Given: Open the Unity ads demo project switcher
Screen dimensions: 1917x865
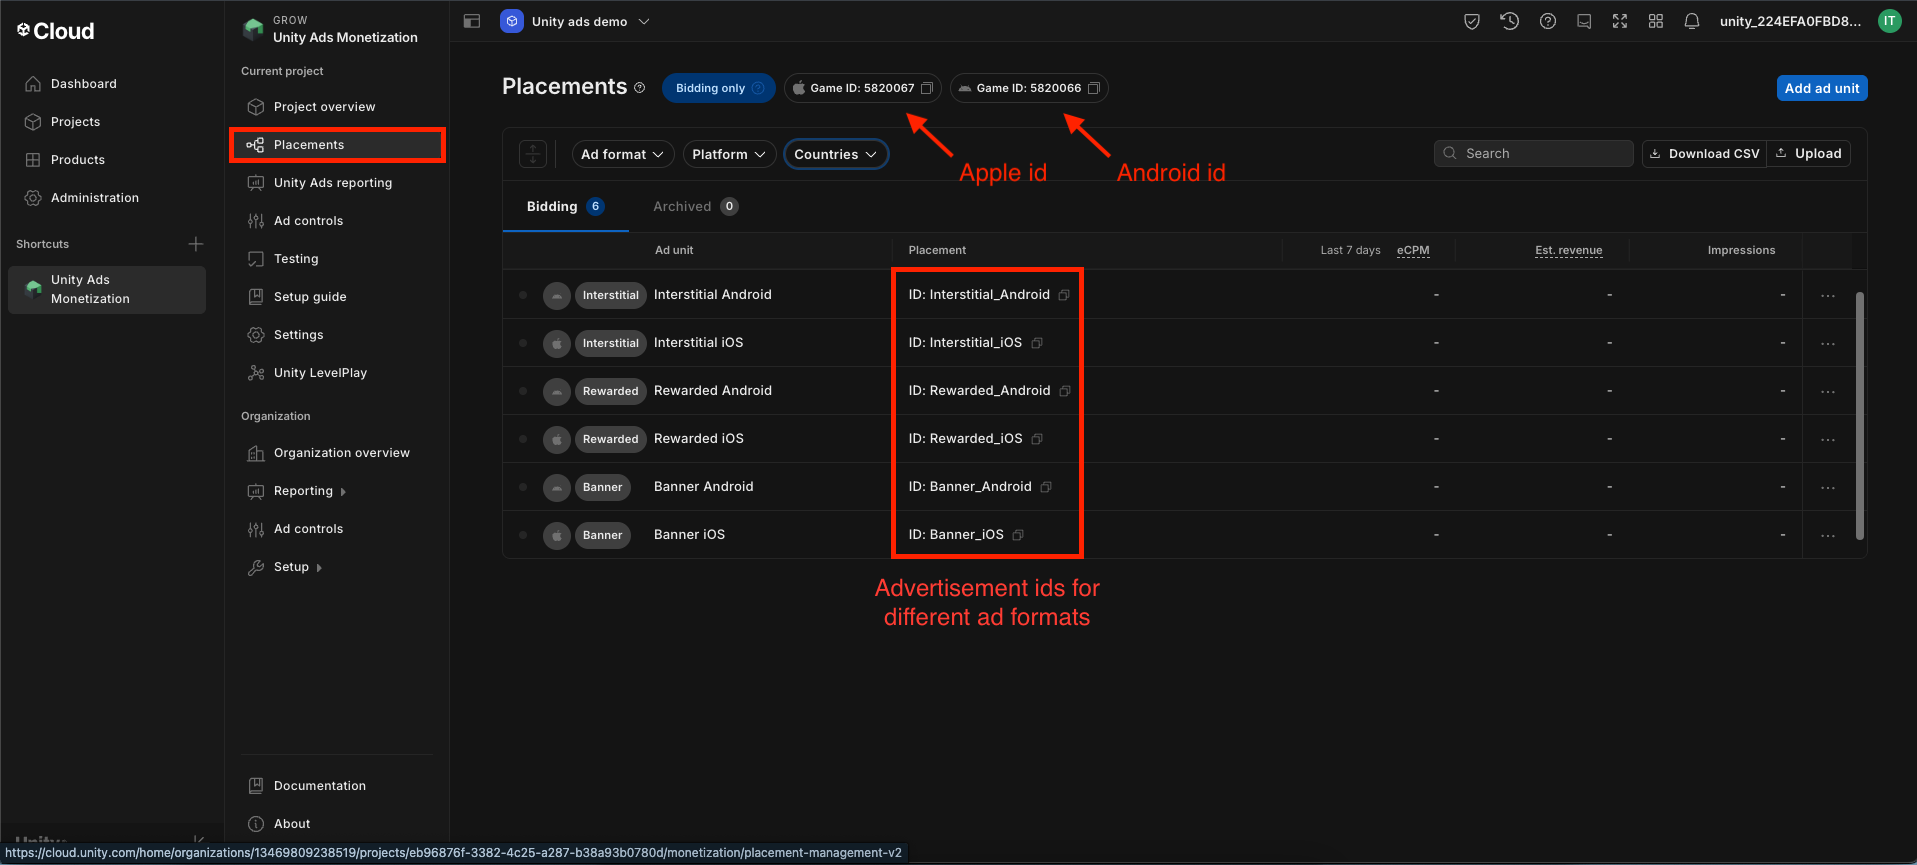Looking at the screenshot, I should 576,21.
